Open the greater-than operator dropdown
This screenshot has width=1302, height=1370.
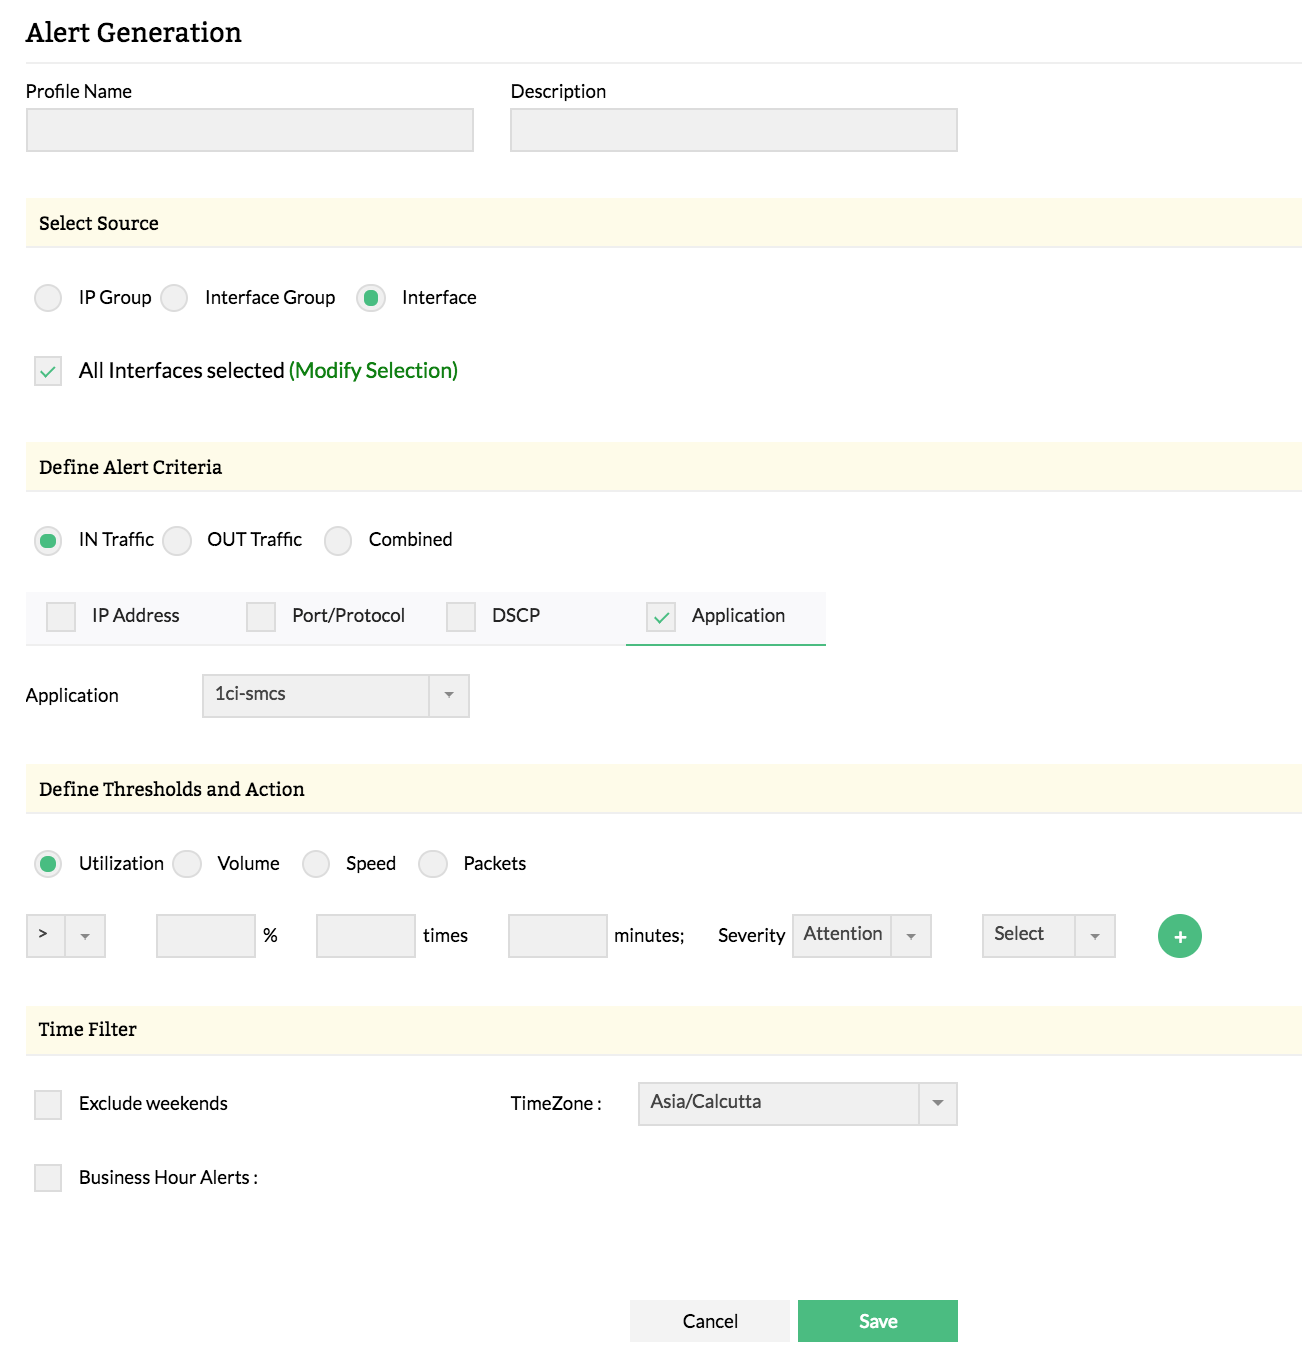[x=65, y=936]
